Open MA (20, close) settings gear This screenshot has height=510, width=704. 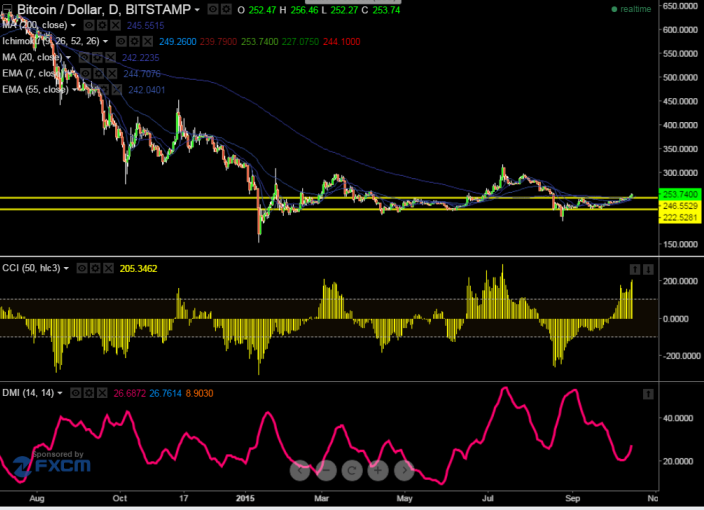coord(97,58)
